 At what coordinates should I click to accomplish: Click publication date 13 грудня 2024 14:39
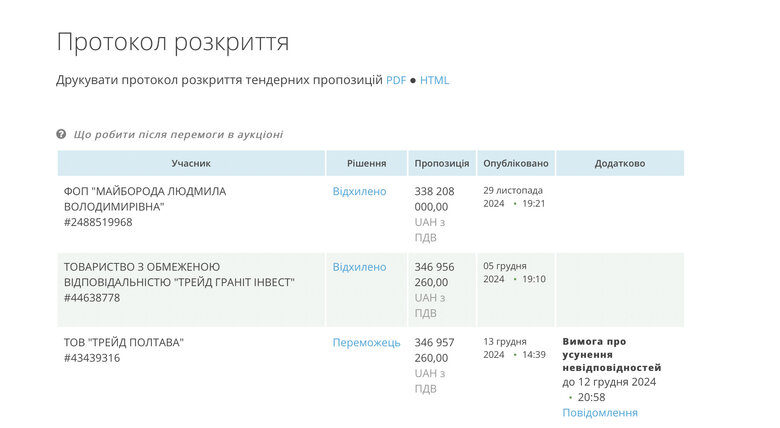coord(514,348)
